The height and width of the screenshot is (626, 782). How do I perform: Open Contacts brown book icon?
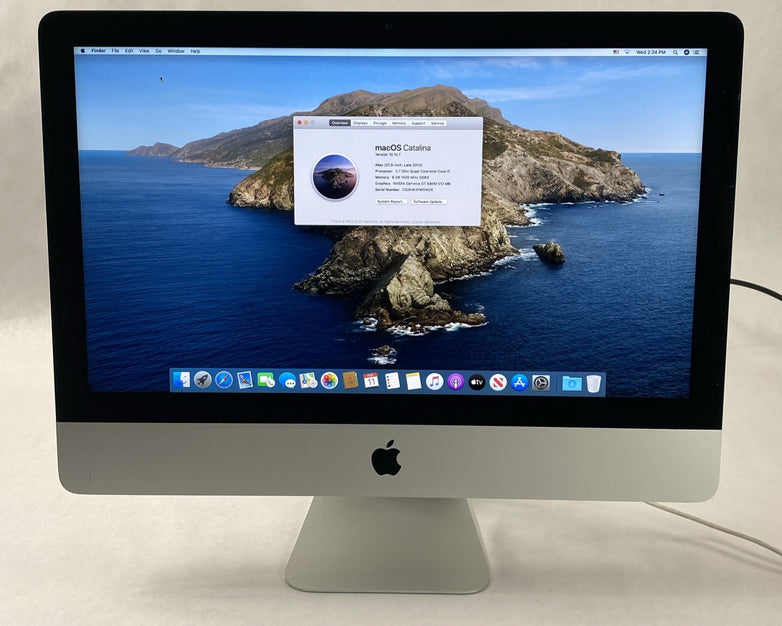[x=351, y=381]
